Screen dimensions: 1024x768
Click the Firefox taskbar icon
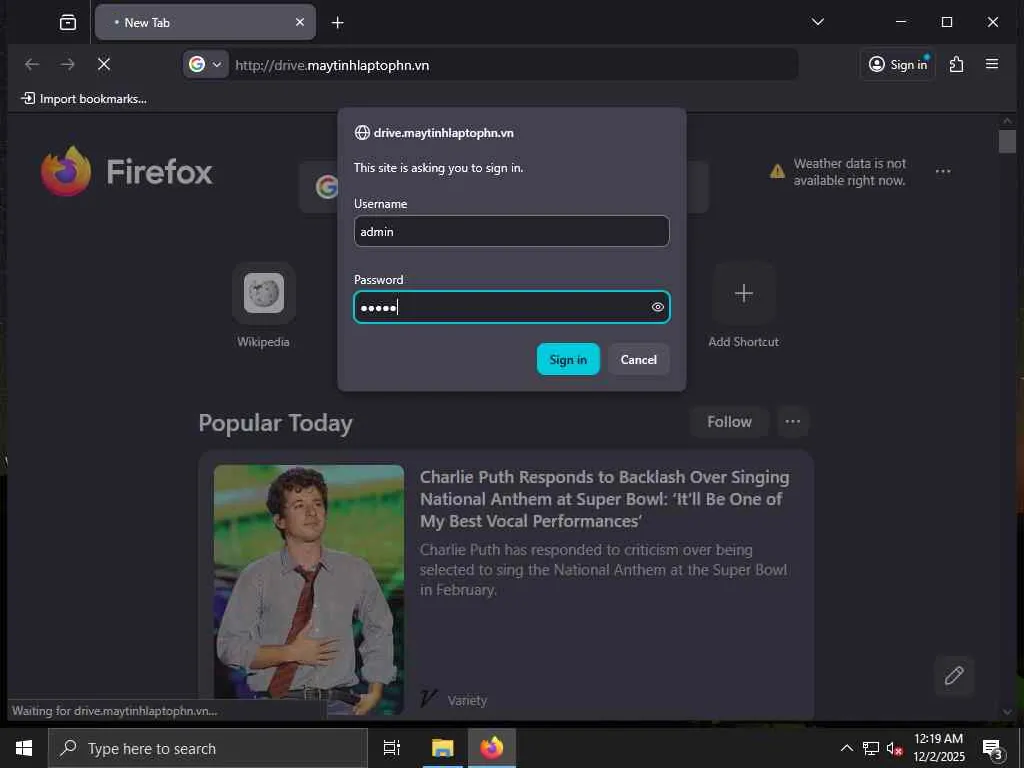[x=492, y=748]
